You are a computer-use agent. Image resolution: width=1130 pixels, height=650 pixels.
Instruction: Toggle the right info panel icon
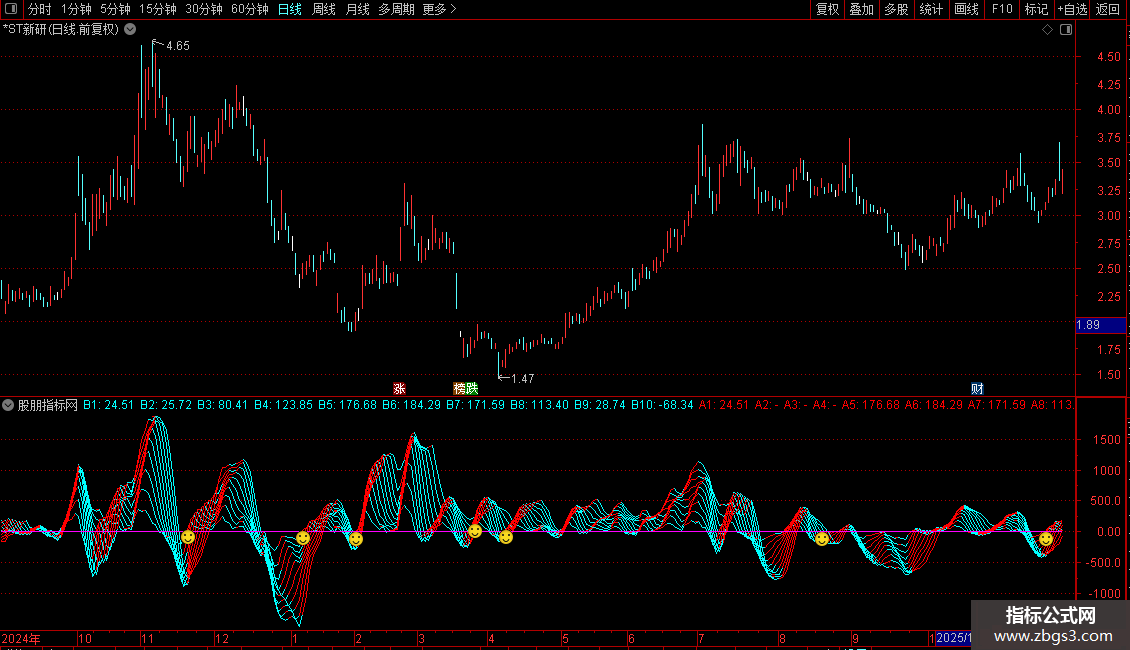[x=1066, y=30]
